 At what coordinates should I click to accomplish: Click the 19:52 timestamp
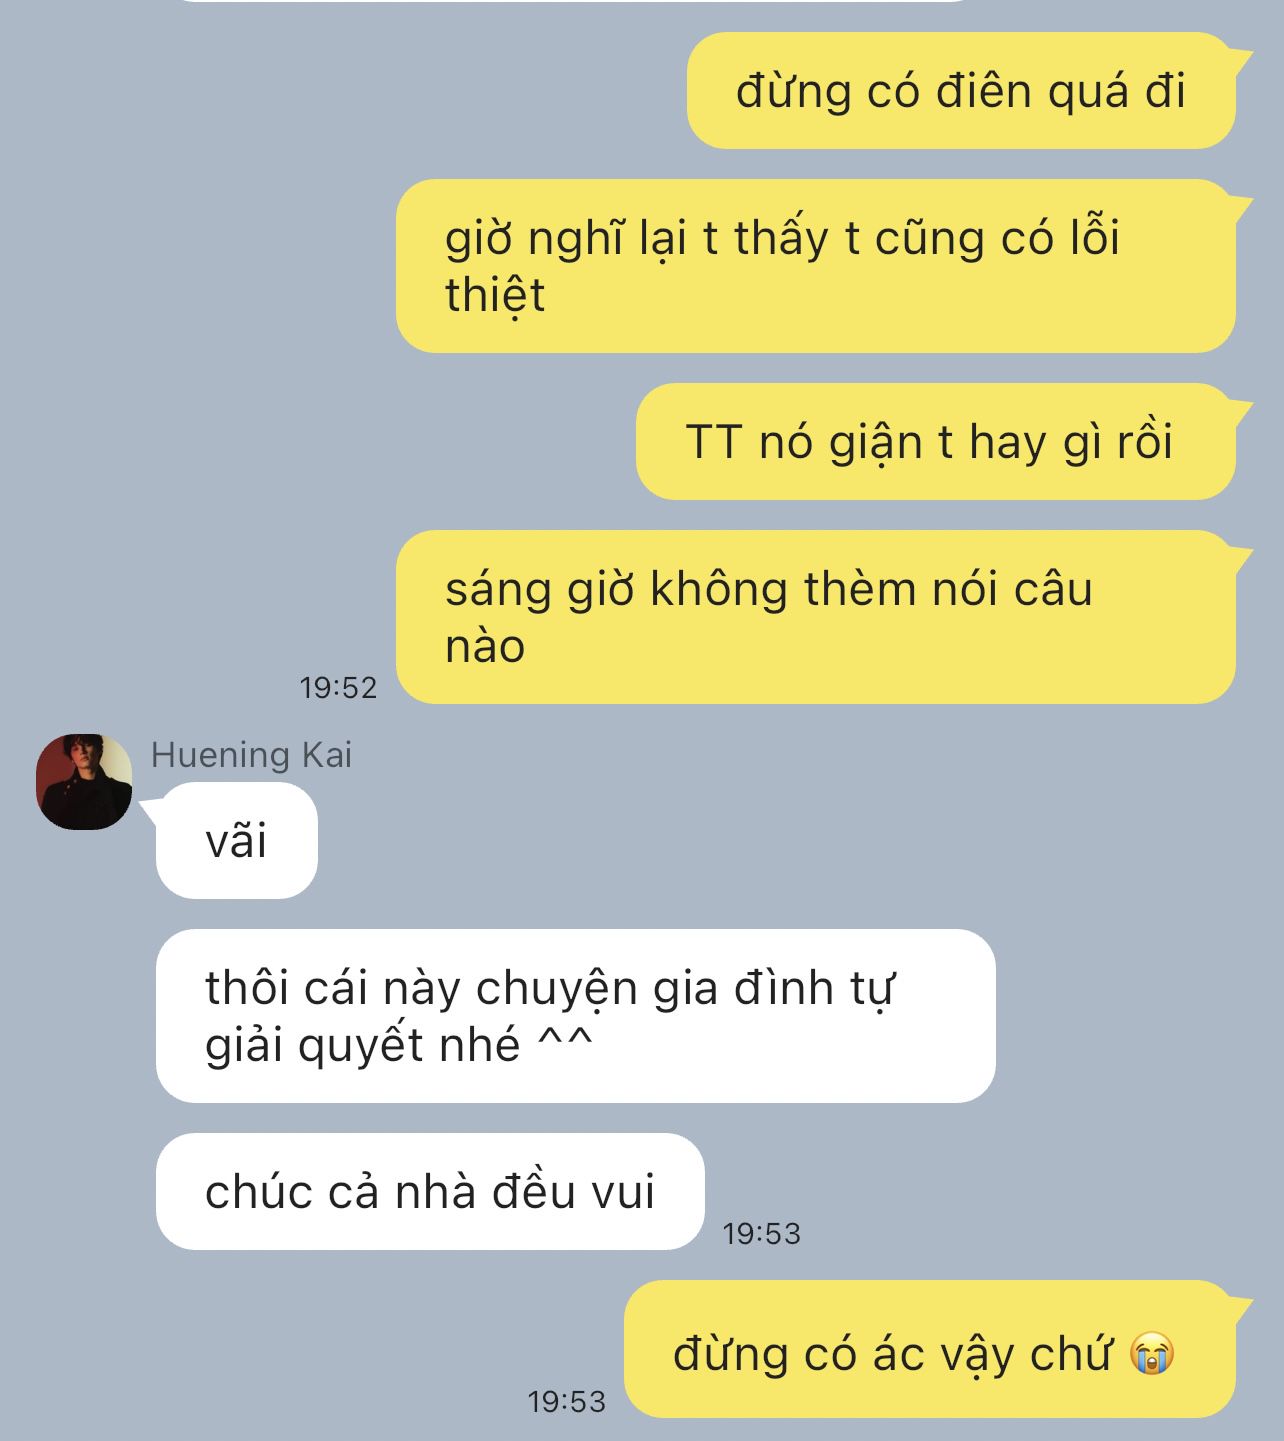click(338, 688)
